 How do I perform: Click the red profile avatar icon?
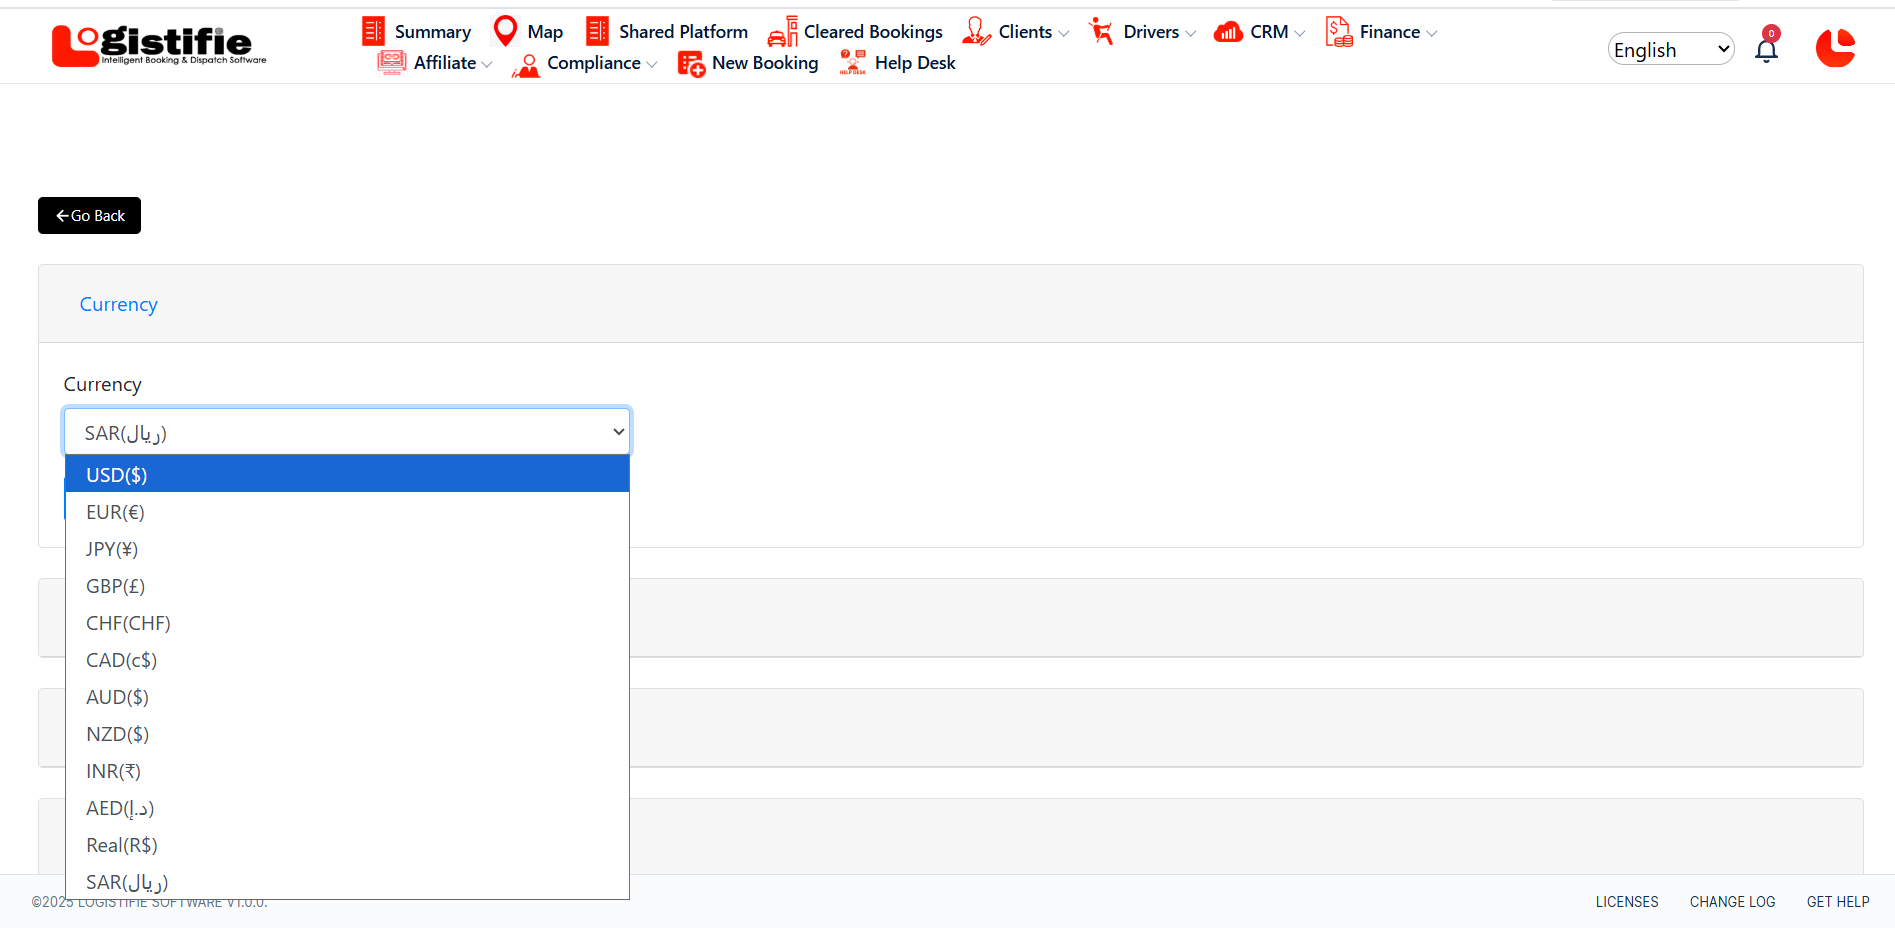(1835, 48)
